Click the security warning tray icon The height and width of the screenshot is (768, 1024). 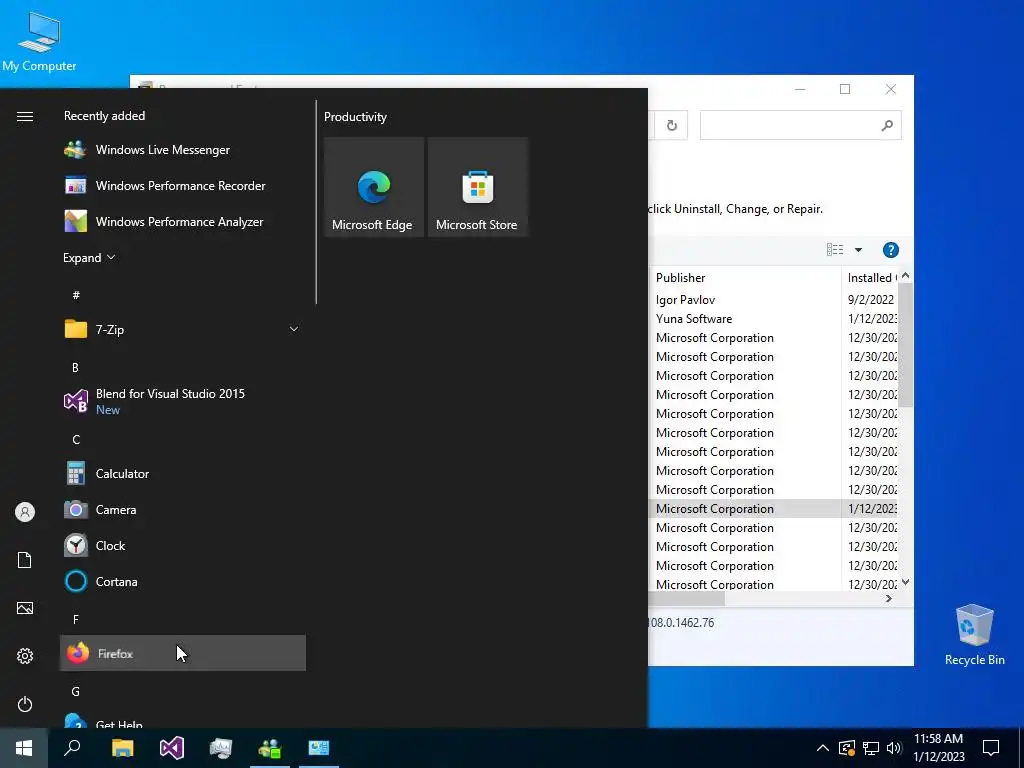(x=847, y=748)
